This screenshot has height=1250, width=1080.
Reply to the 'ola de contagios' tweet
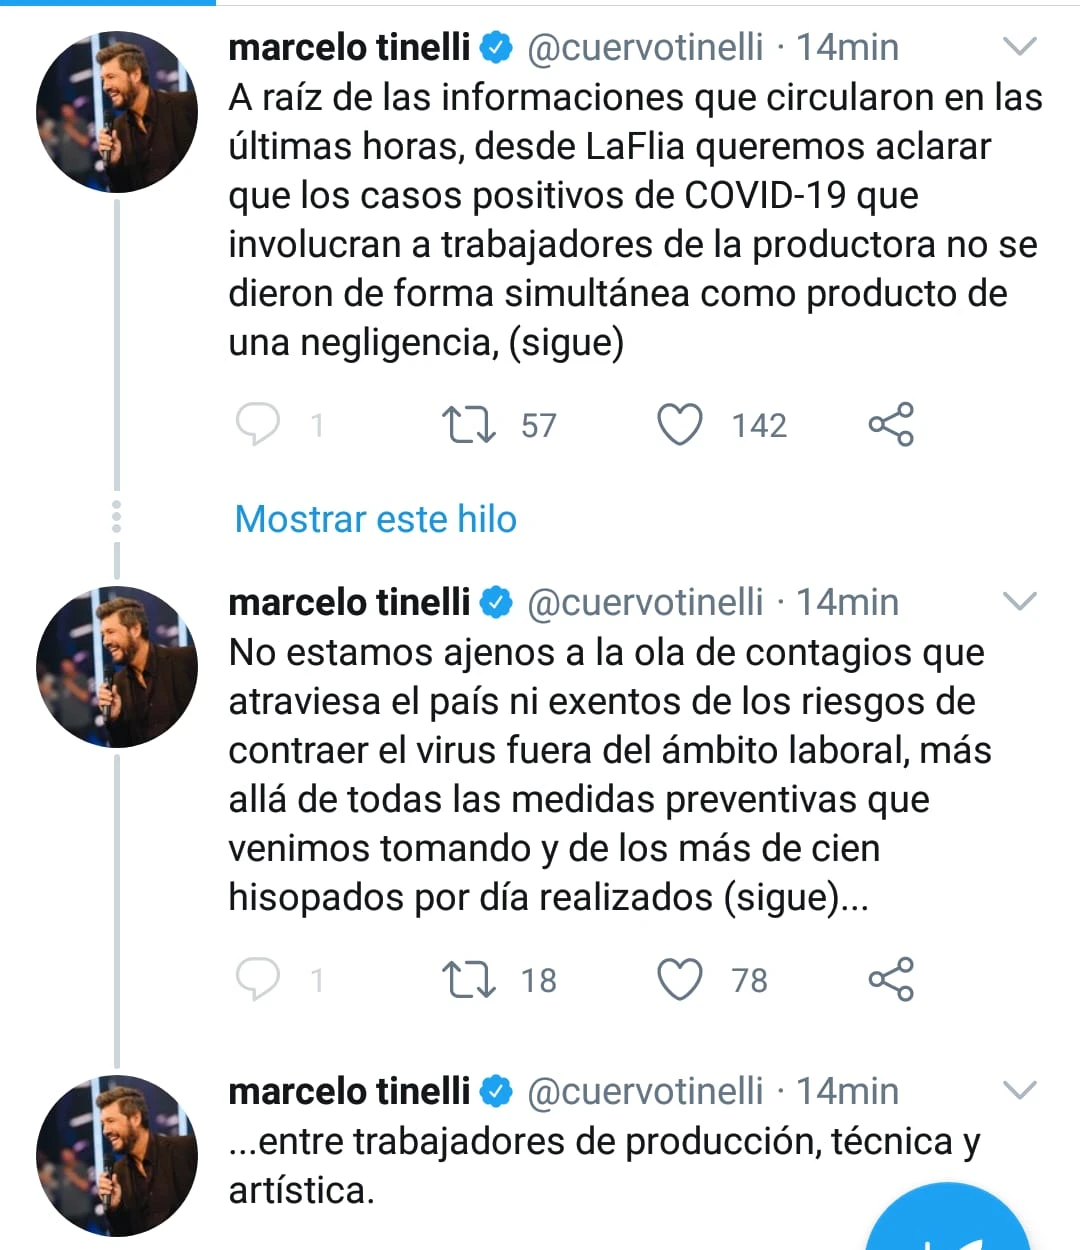[x=257, y=979]
